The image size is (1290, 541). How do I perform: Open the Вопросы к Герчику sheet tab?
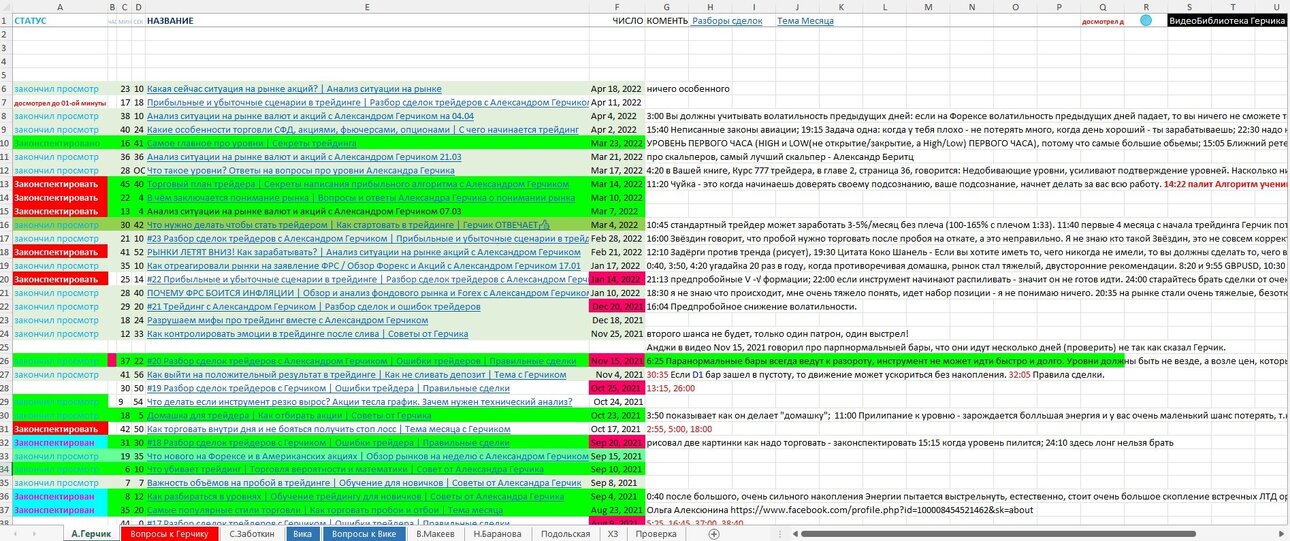169,534
